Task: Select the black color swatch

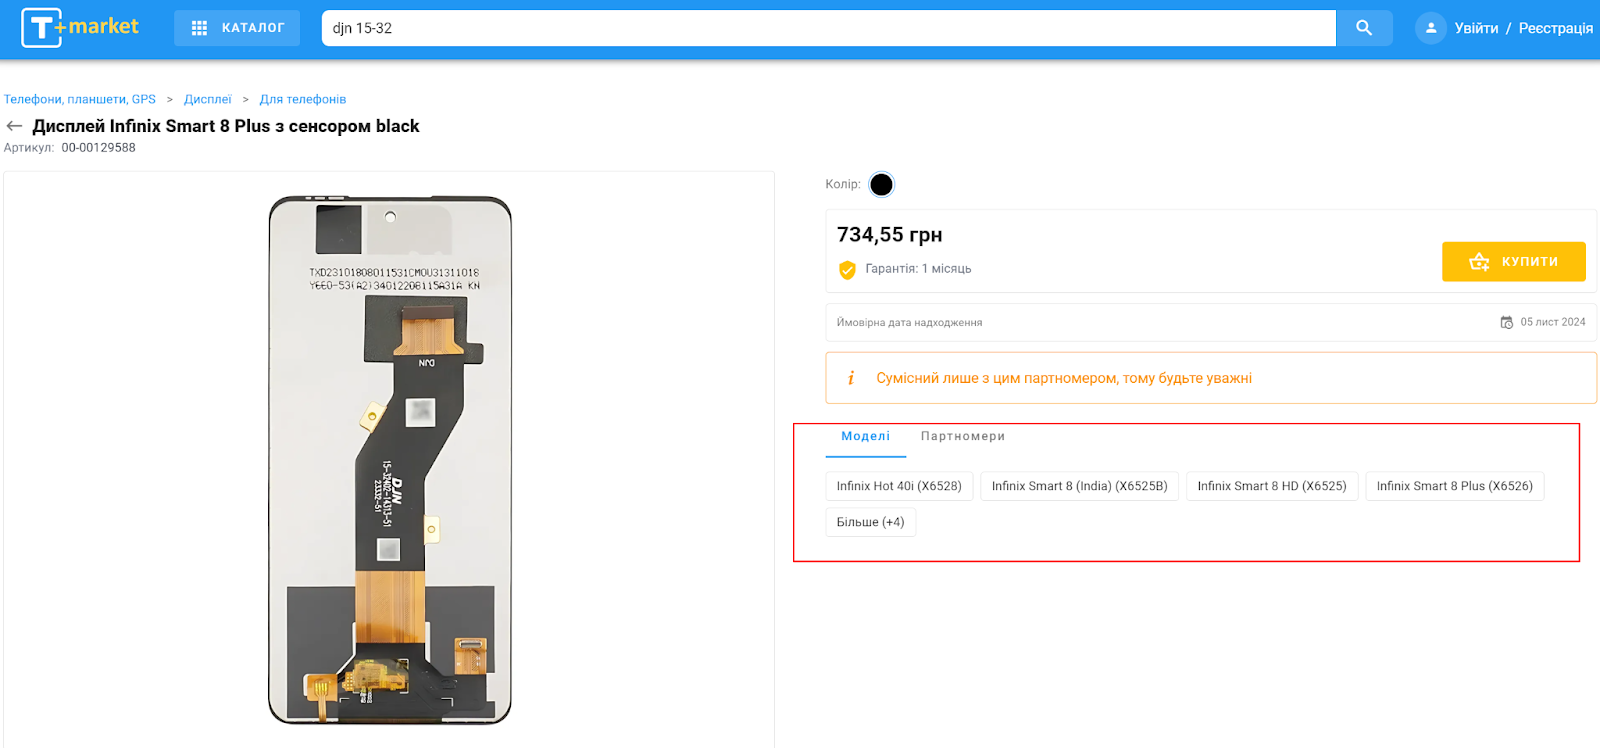Action: pyautogui.click(x=881, y=184)
